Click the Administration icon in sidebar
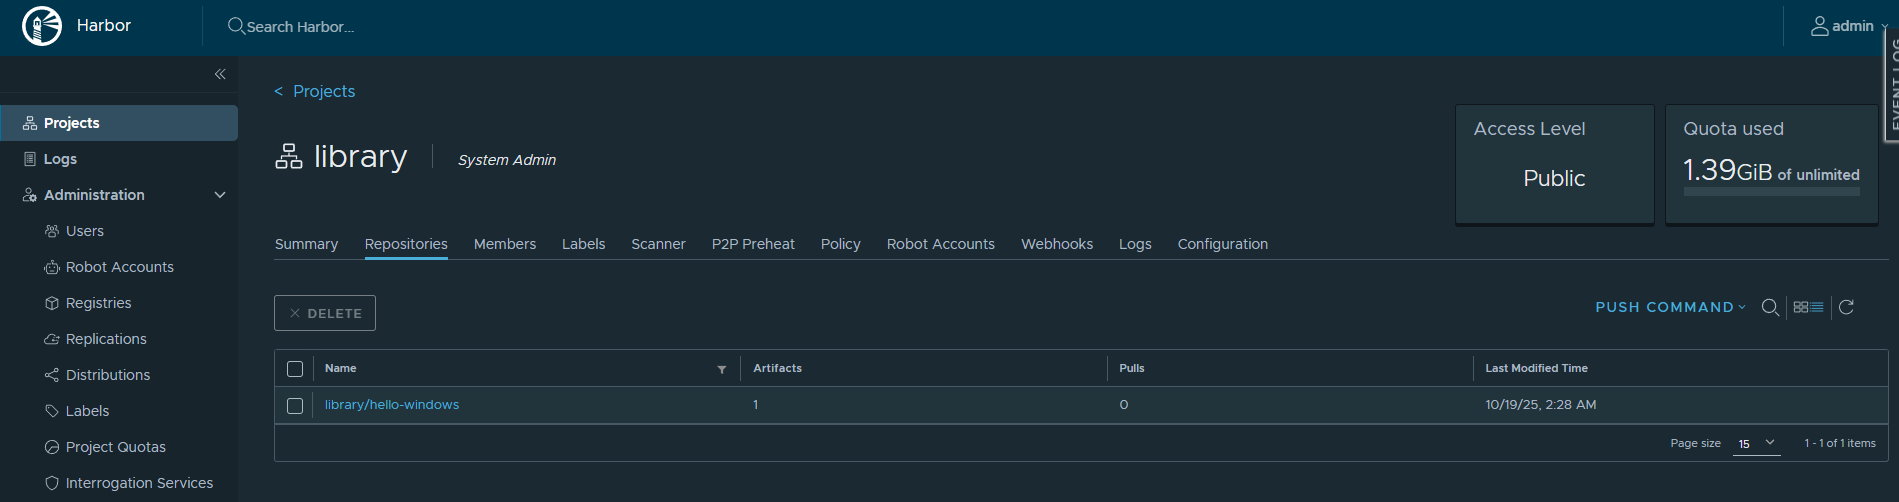The width and height of the screenshot is (1899, 502). [x=30, y=195]
